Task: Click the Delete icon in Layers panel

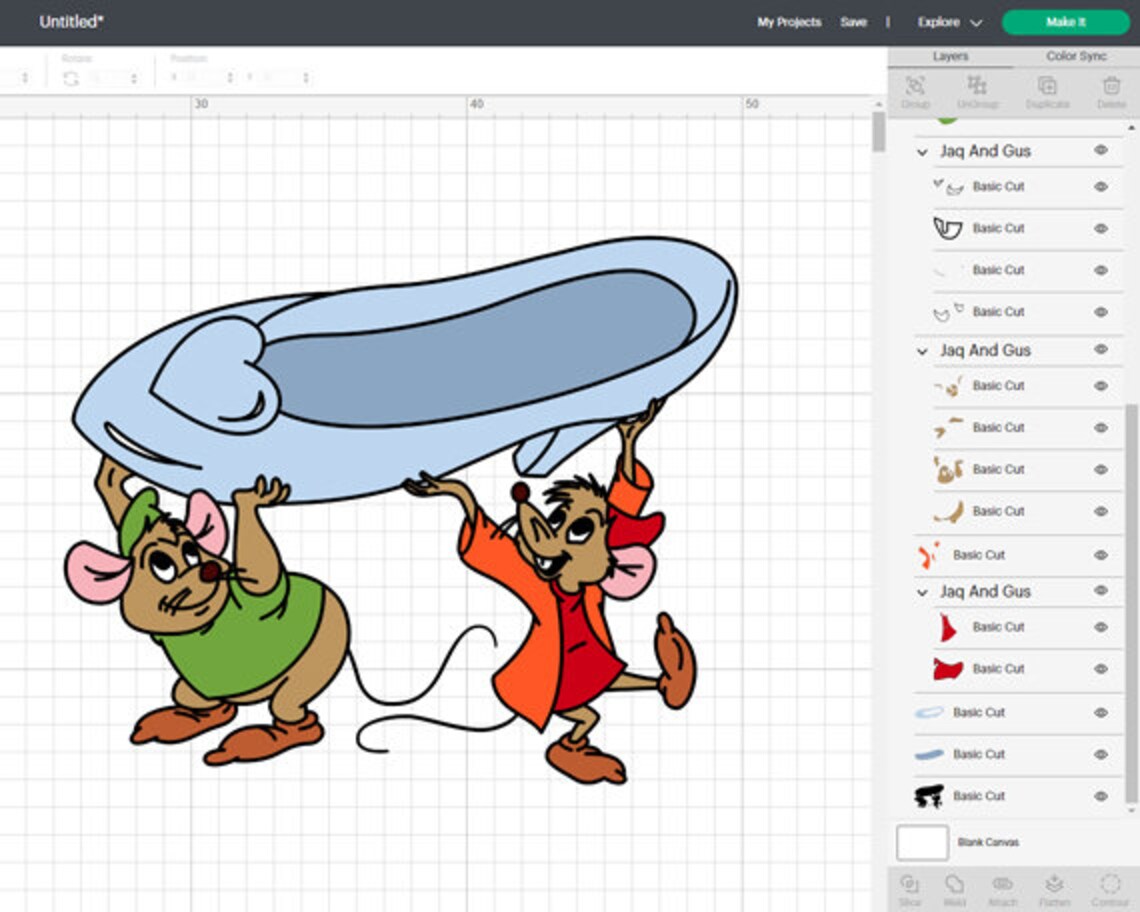Action: point(1110,93)
